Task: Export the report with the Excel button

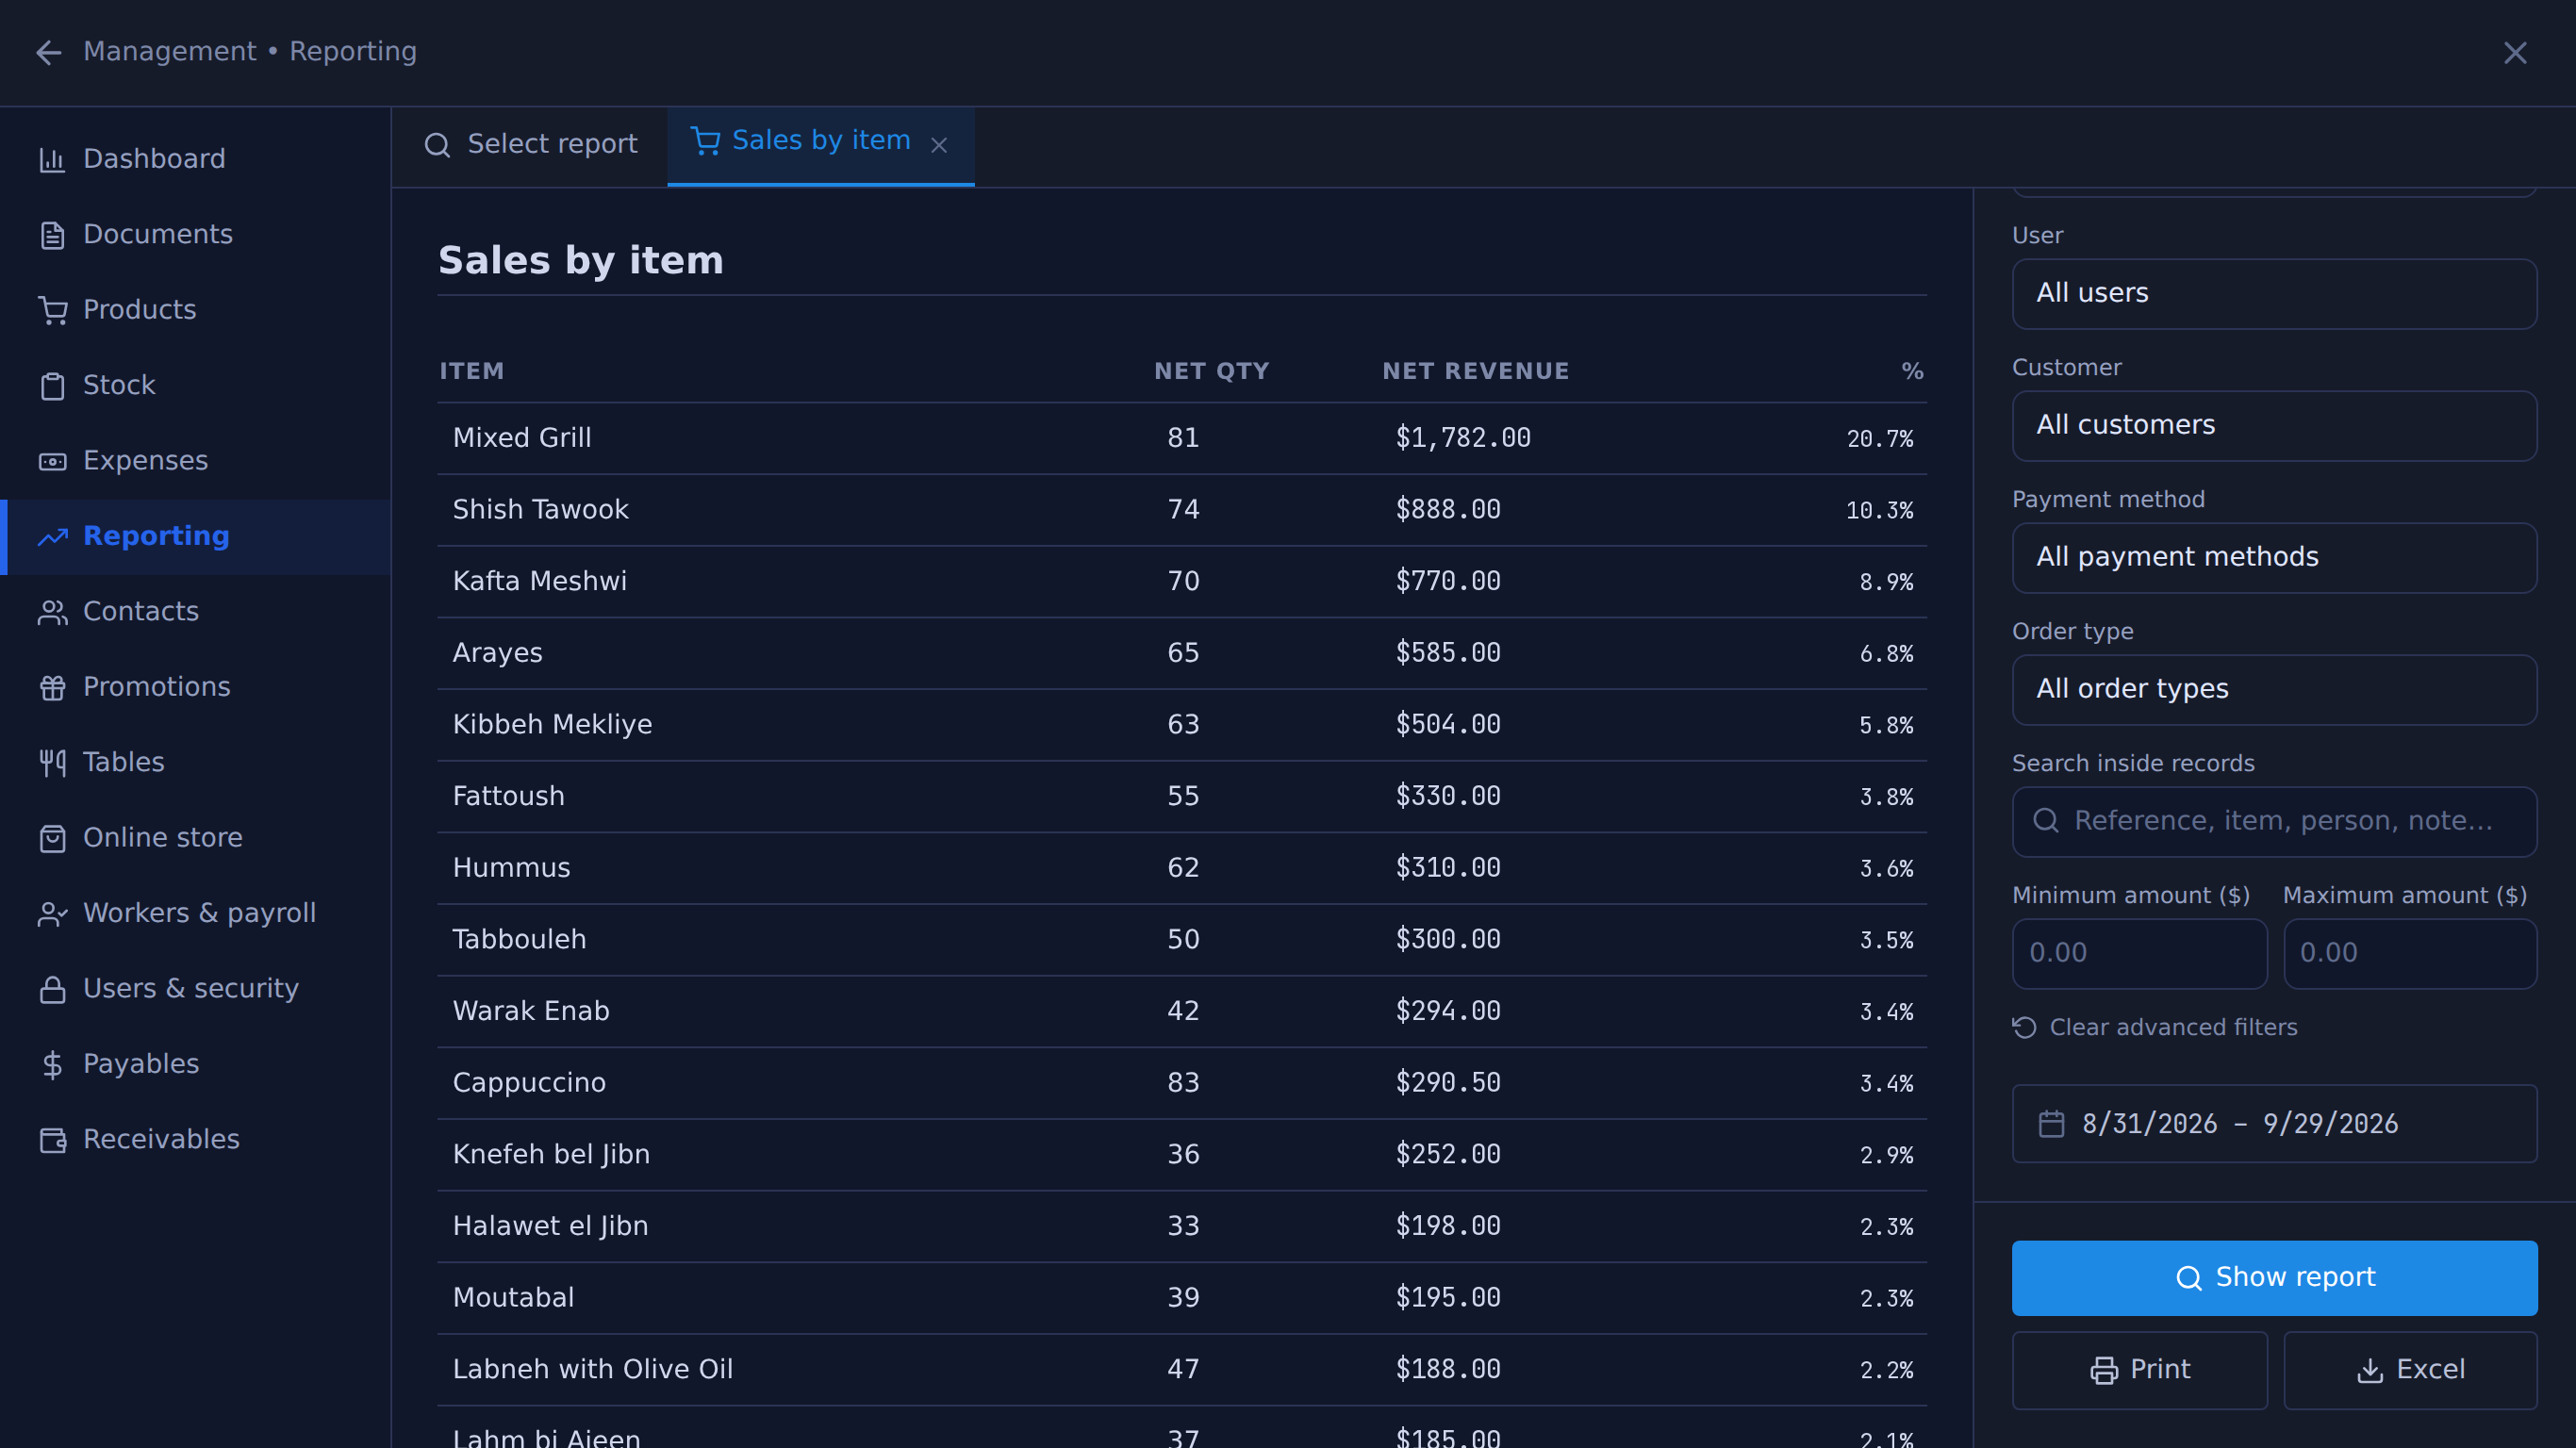Action: coord(2409,1370)
